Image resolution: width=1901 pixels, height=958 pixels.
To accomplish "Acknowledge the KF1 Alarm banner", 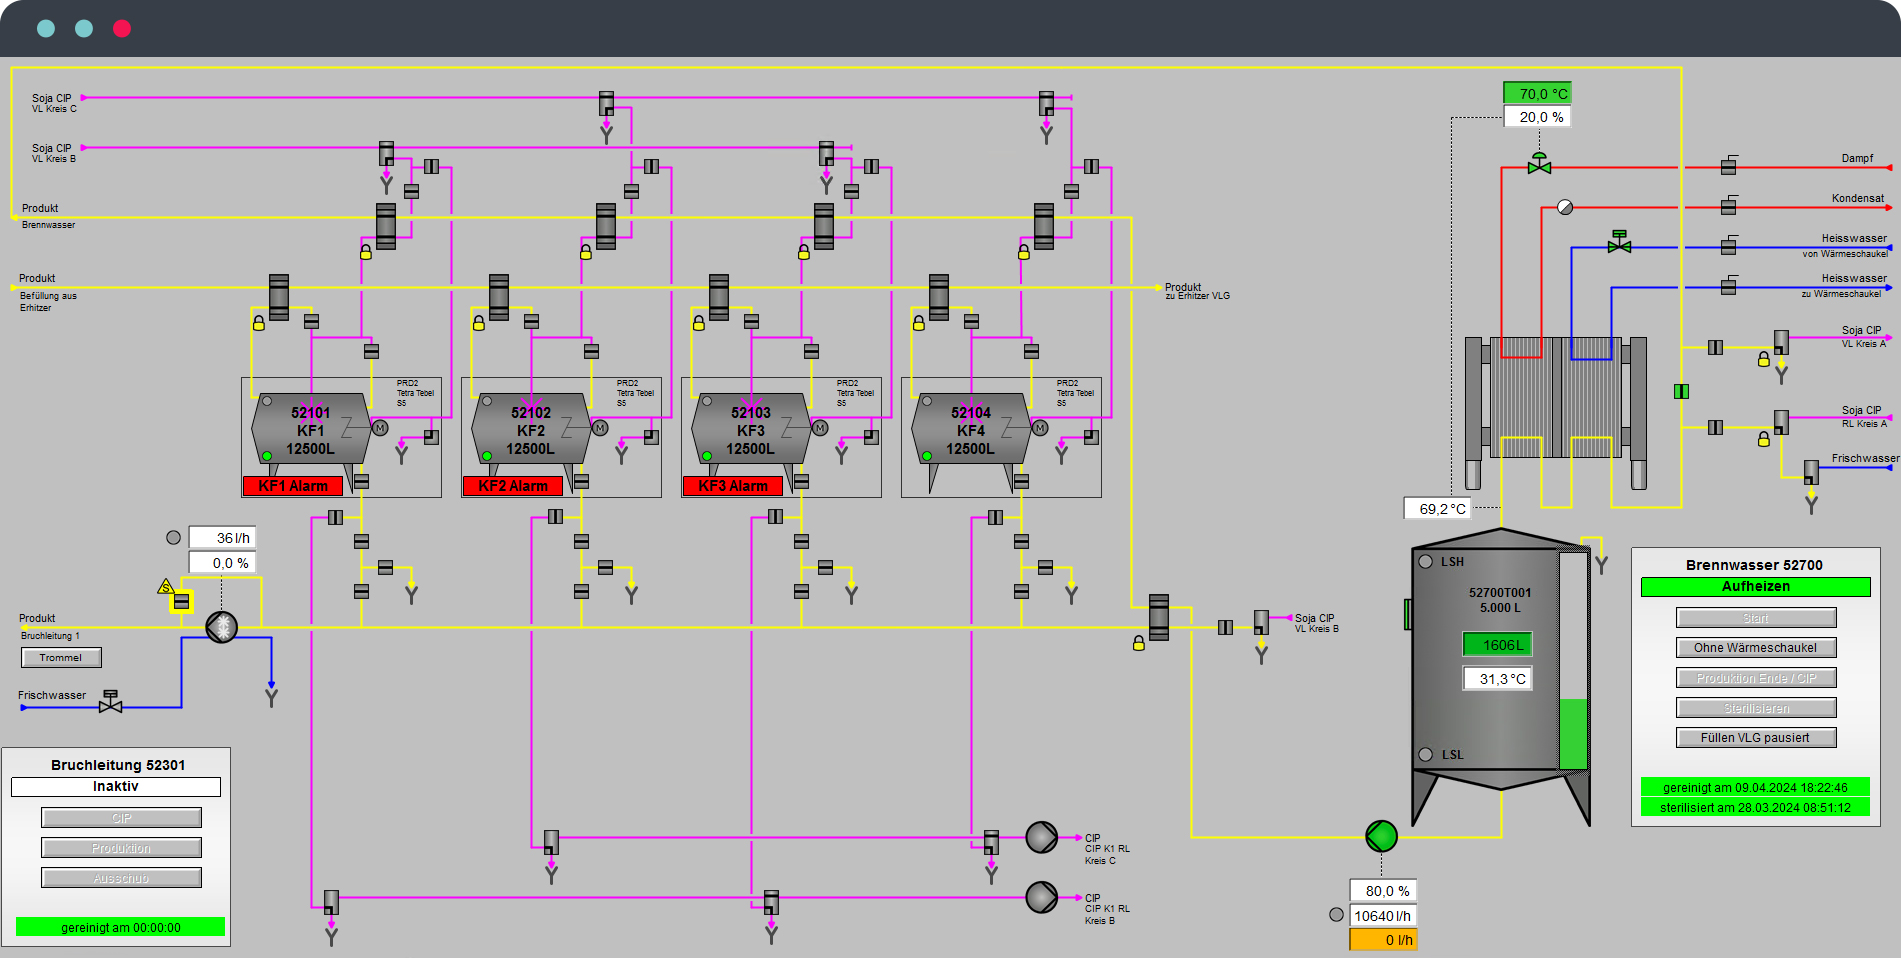I will point(293,486).
